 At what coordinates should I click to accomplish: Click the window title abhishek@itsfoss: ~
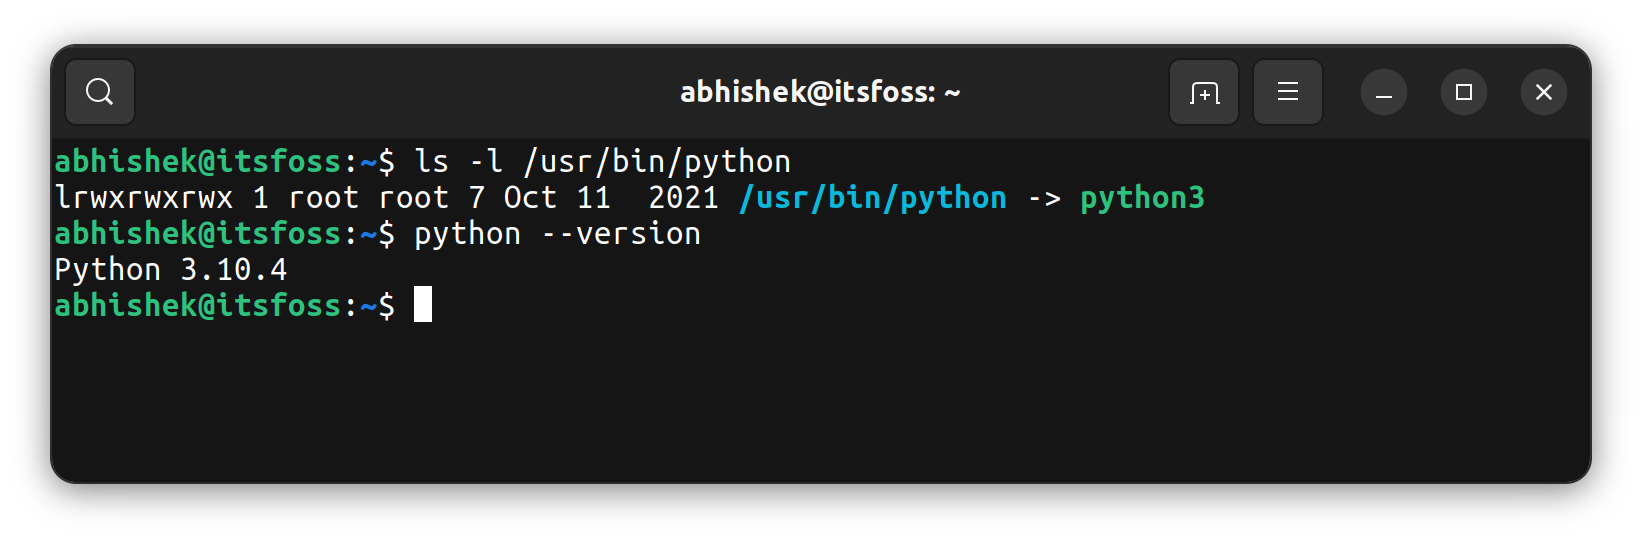[x=820, y=92]
